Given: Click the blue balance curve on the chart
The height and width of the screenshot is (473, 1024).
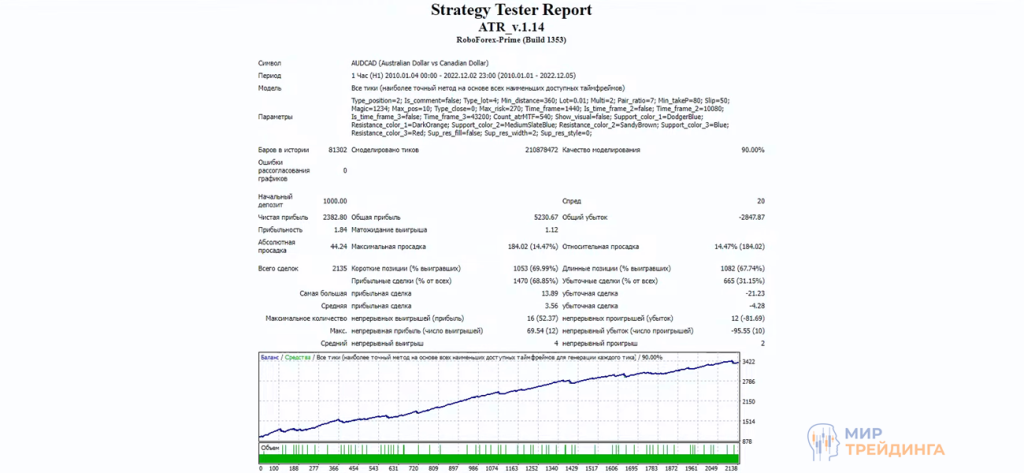Looking at the screenshot, I should 500,398.
